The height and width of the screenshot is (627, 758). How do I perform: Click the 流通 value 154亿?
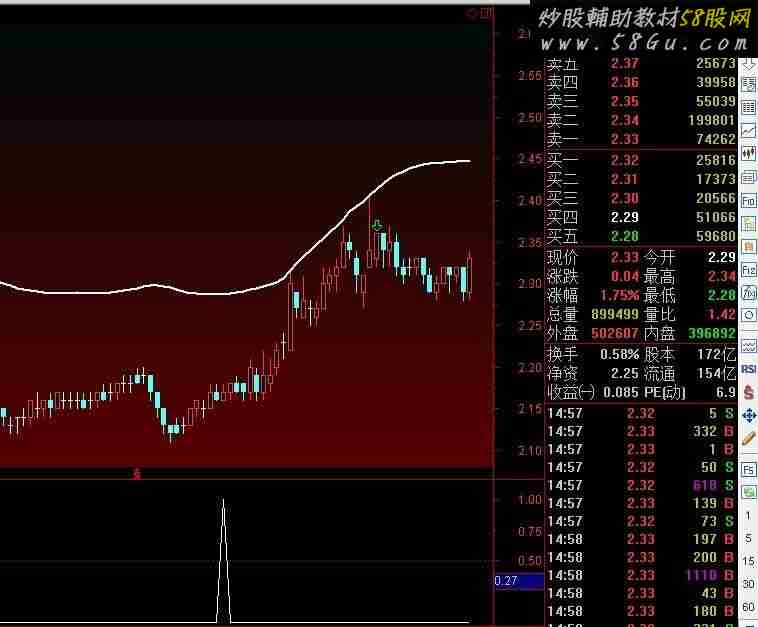click(716, 373)
